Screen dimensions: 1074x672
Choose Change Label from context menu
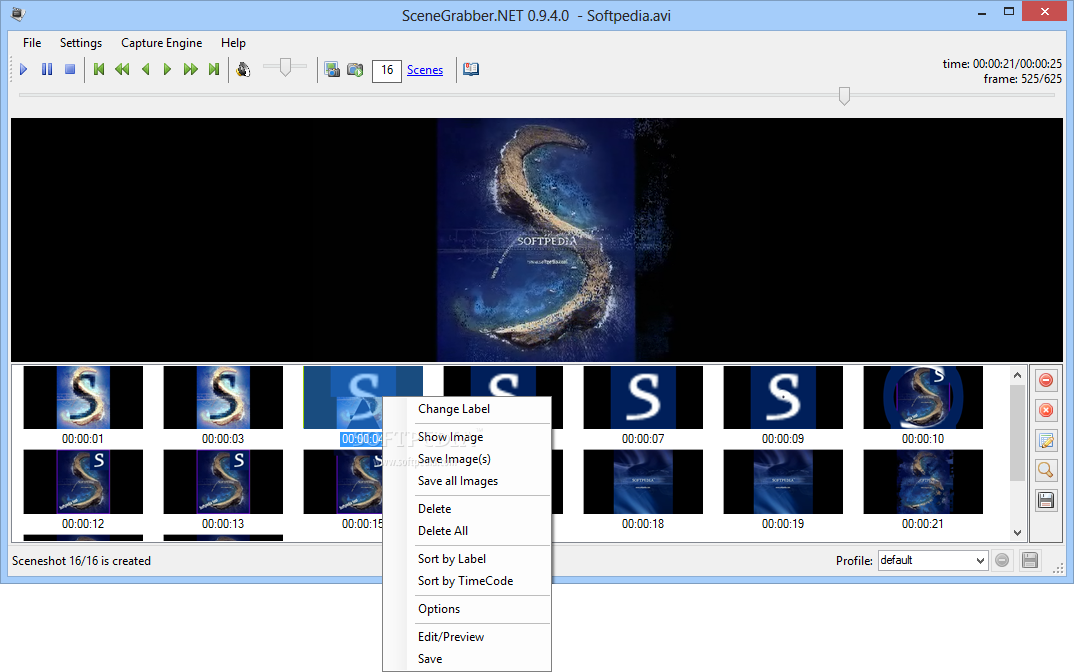[x=467, y=409]
